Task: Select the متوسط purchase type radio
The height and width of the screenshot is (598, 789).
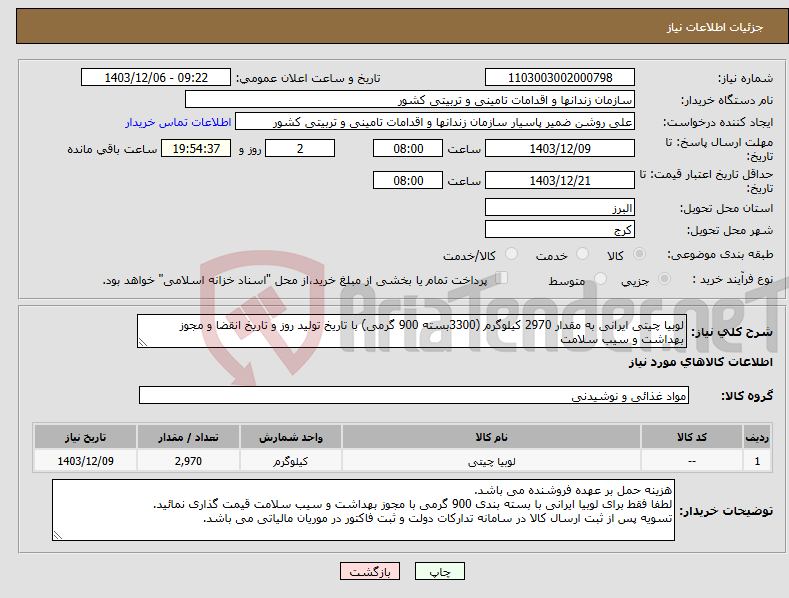Action: 600,278
